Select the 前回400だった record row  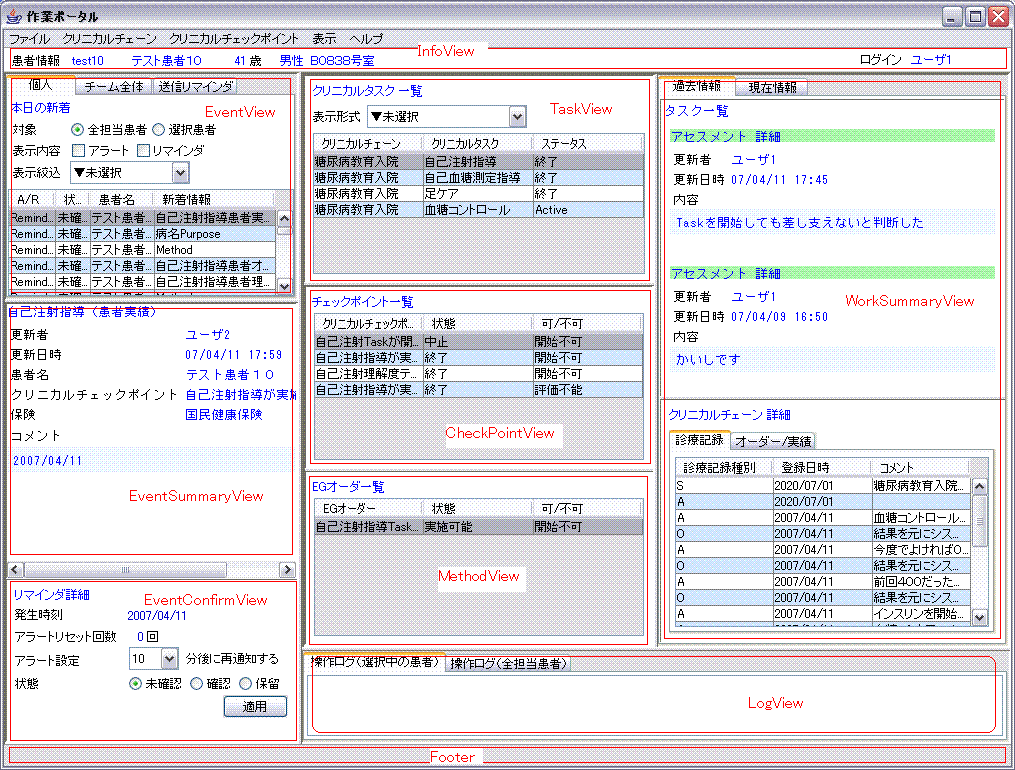(823, 582)
